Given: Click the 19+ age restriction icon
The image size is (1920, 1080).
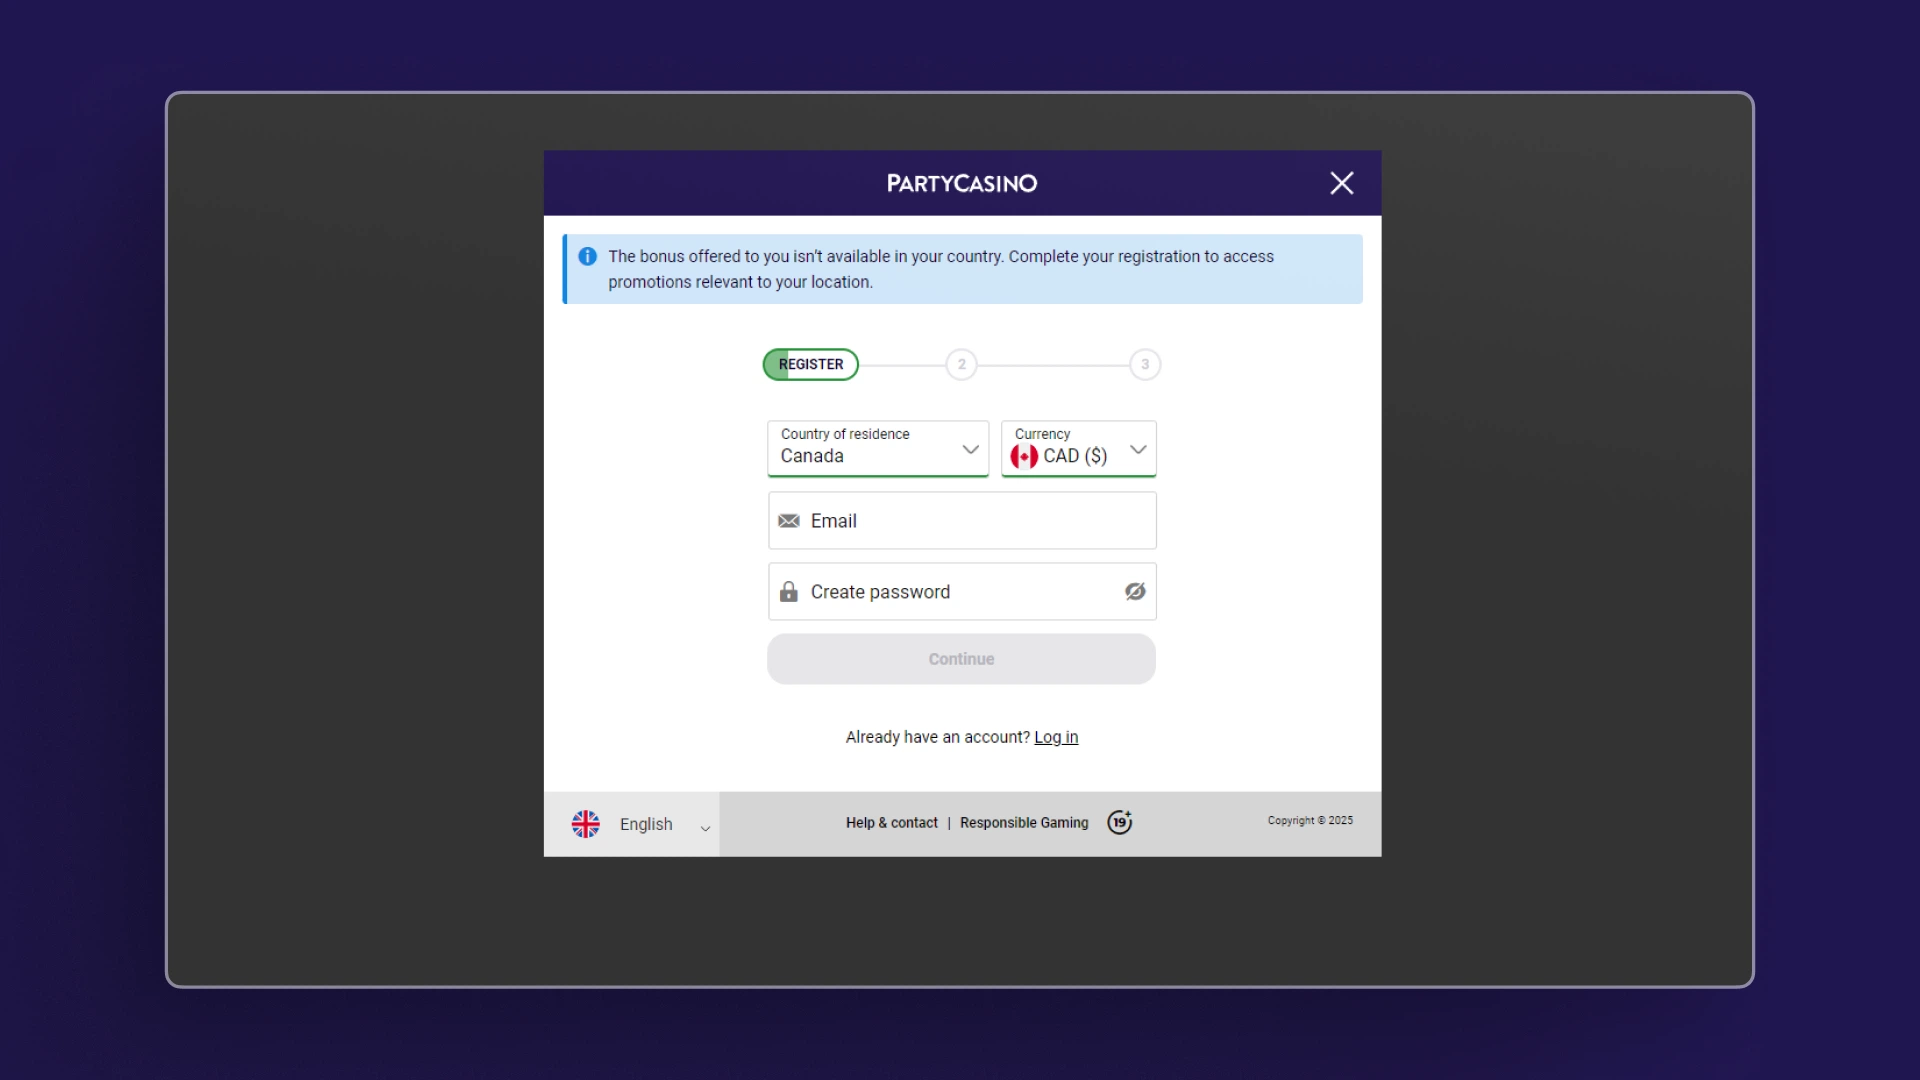Looking at the screenshot, I should (1120, 822).
